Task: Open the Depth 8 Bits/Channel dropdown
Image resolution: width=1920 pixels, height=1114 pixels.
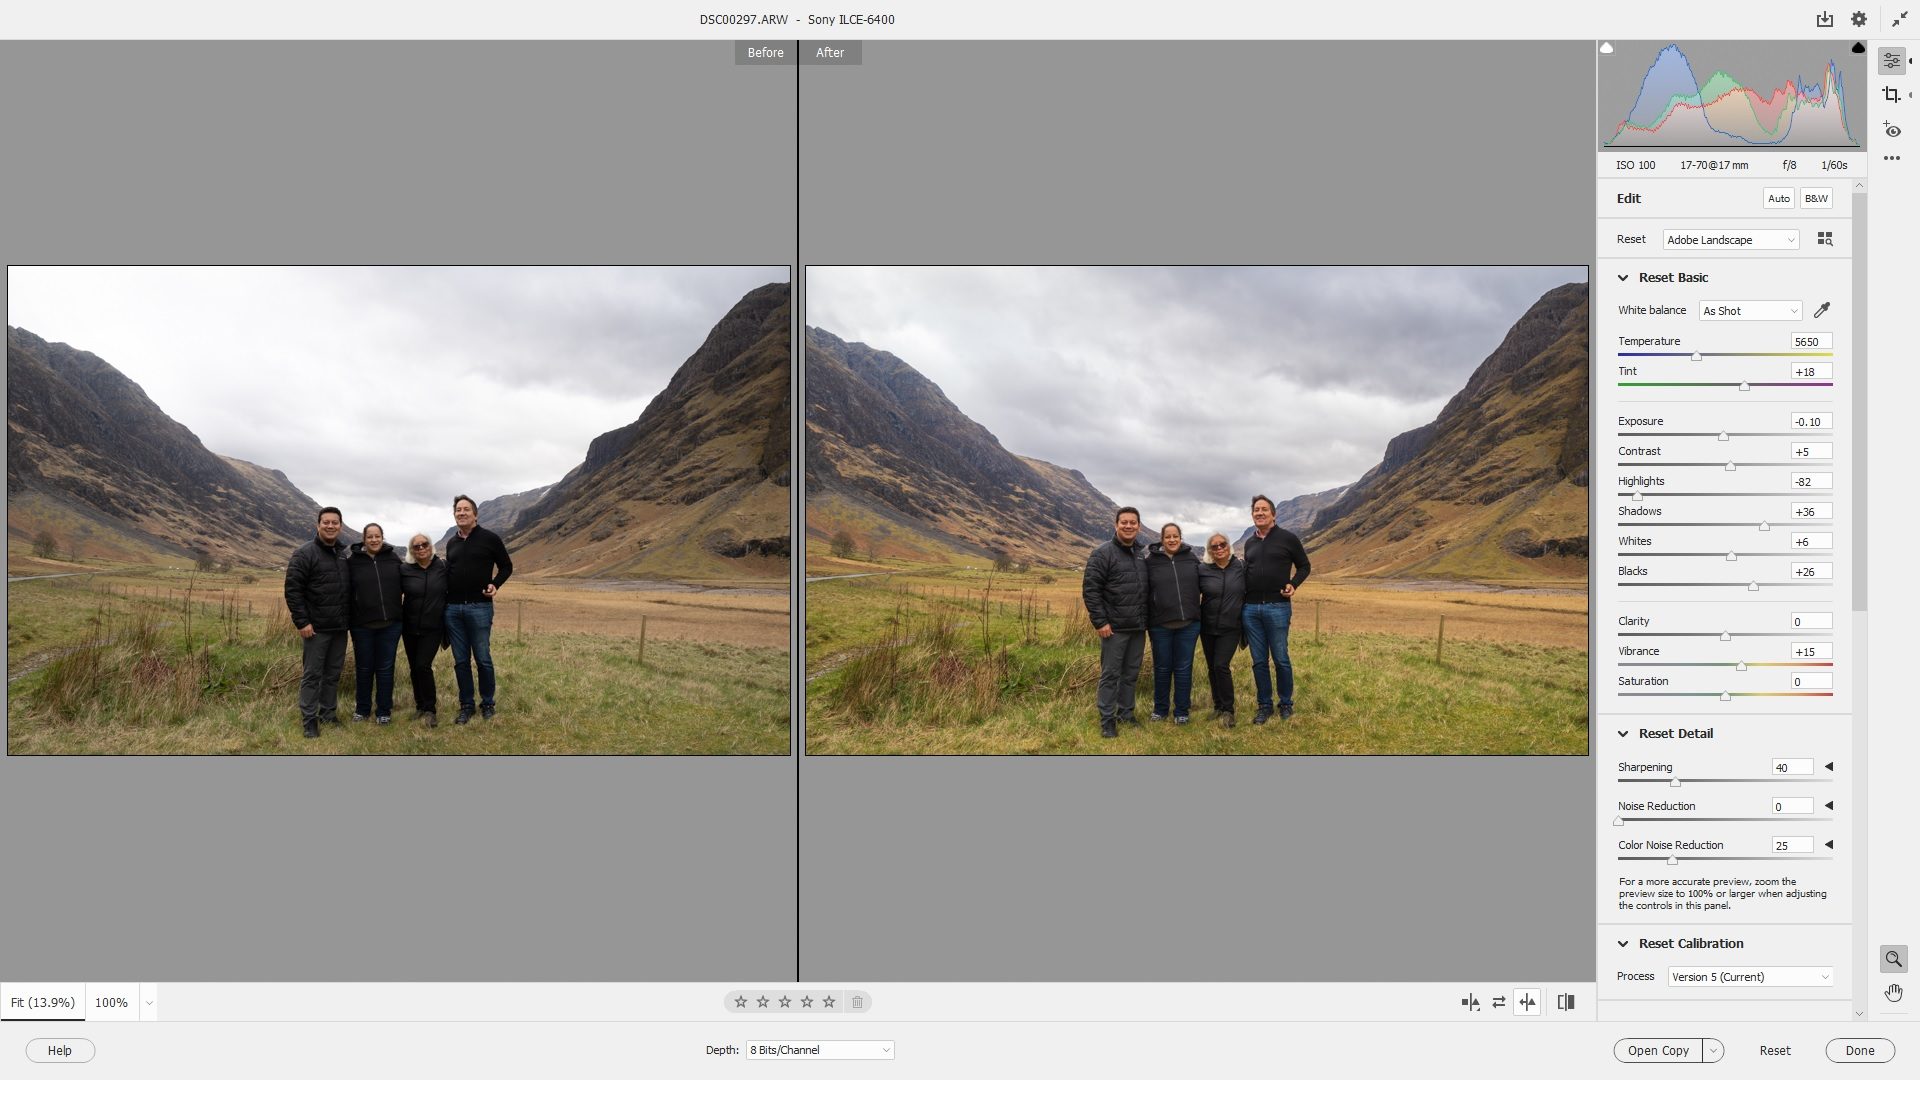Action: [820, 1050]
